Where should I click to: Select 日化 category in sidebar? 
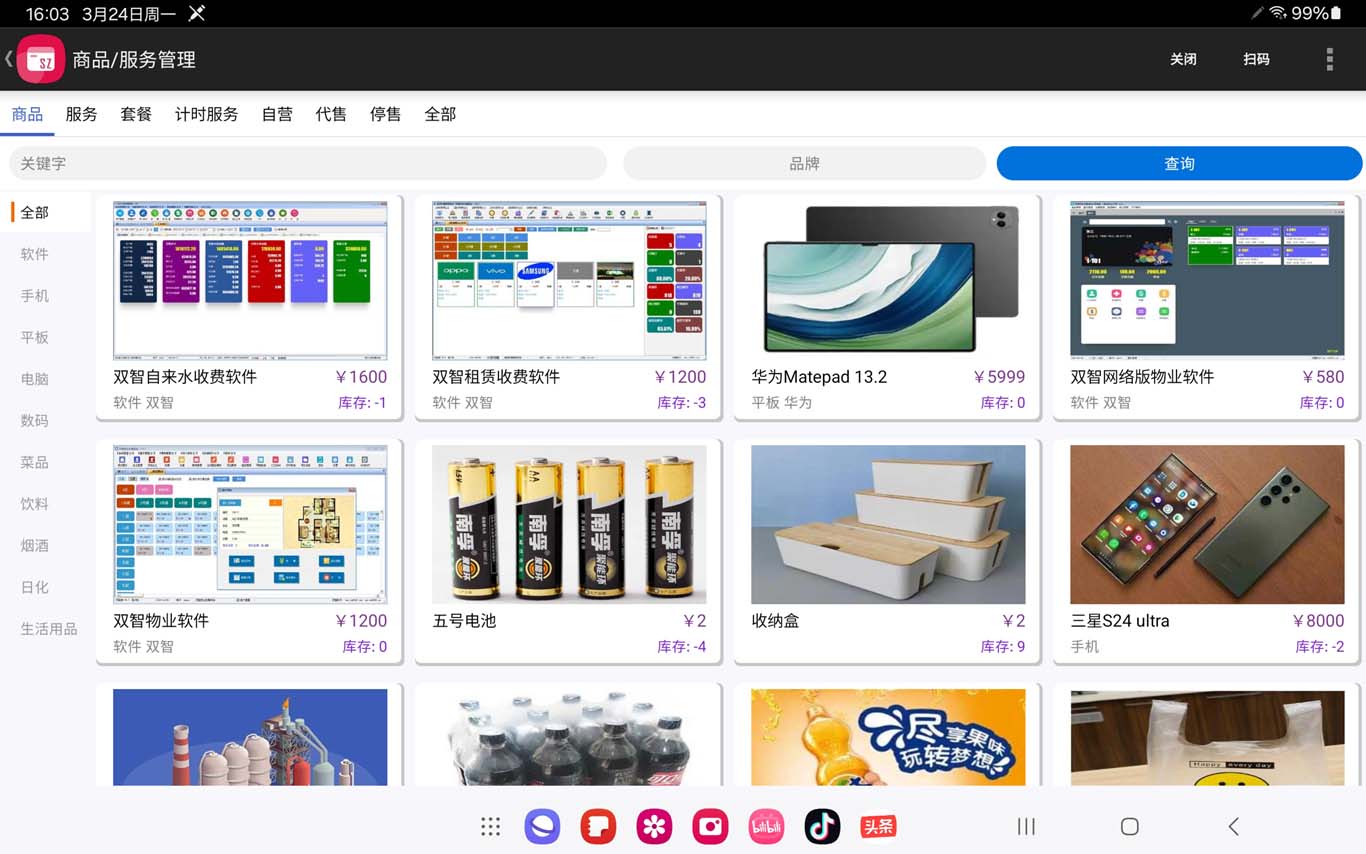pos(35,587)
